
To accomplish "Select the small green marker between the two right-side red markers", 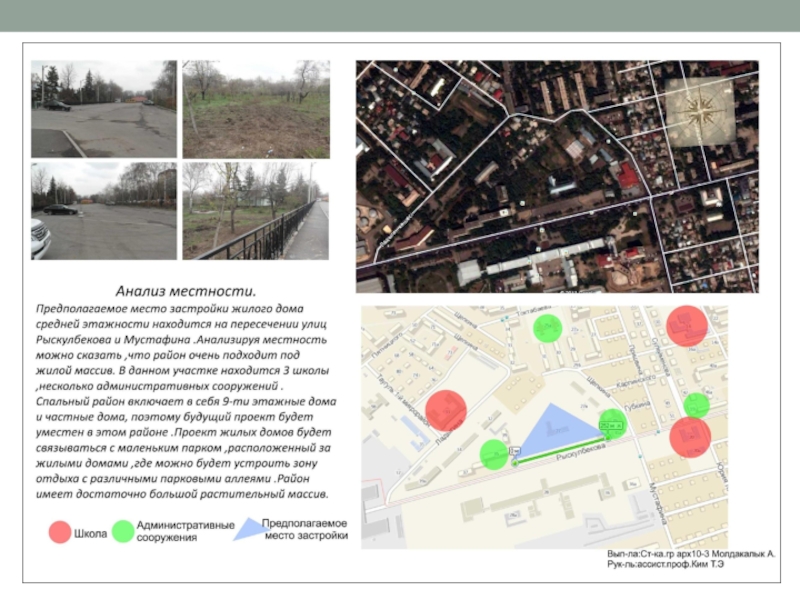I will pyautogui.click(x=696, y=405).
